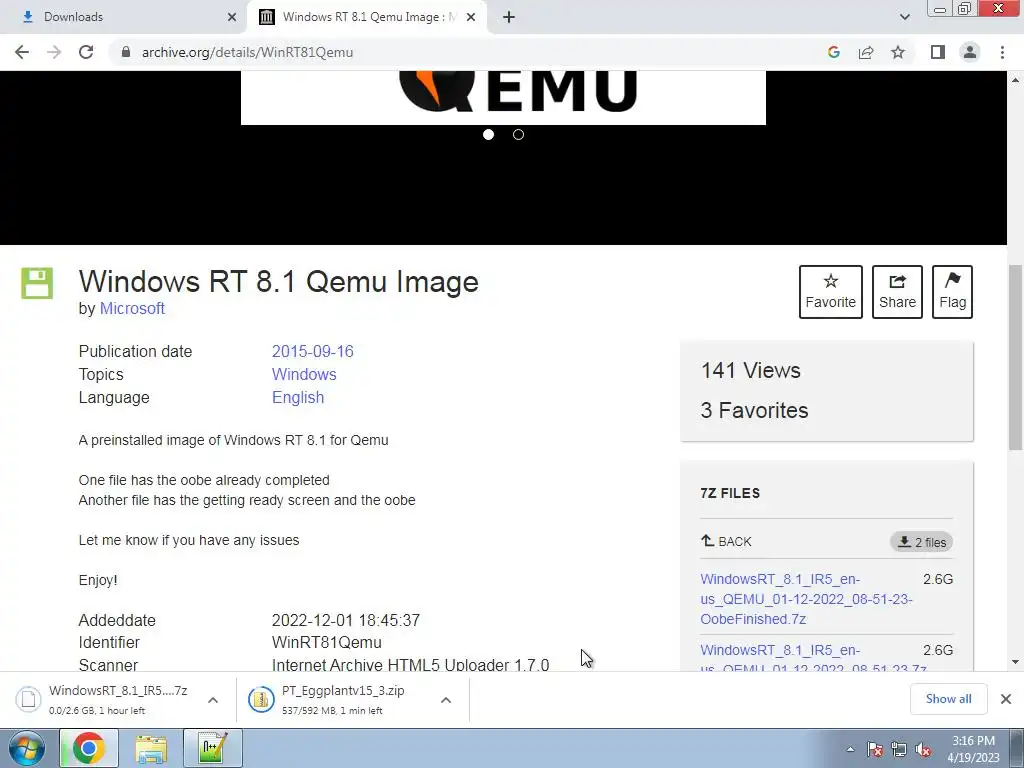This screenshot has width=1024, height=768.
Task: Click the Action Center flag tray icon
Action: [874, 749]
